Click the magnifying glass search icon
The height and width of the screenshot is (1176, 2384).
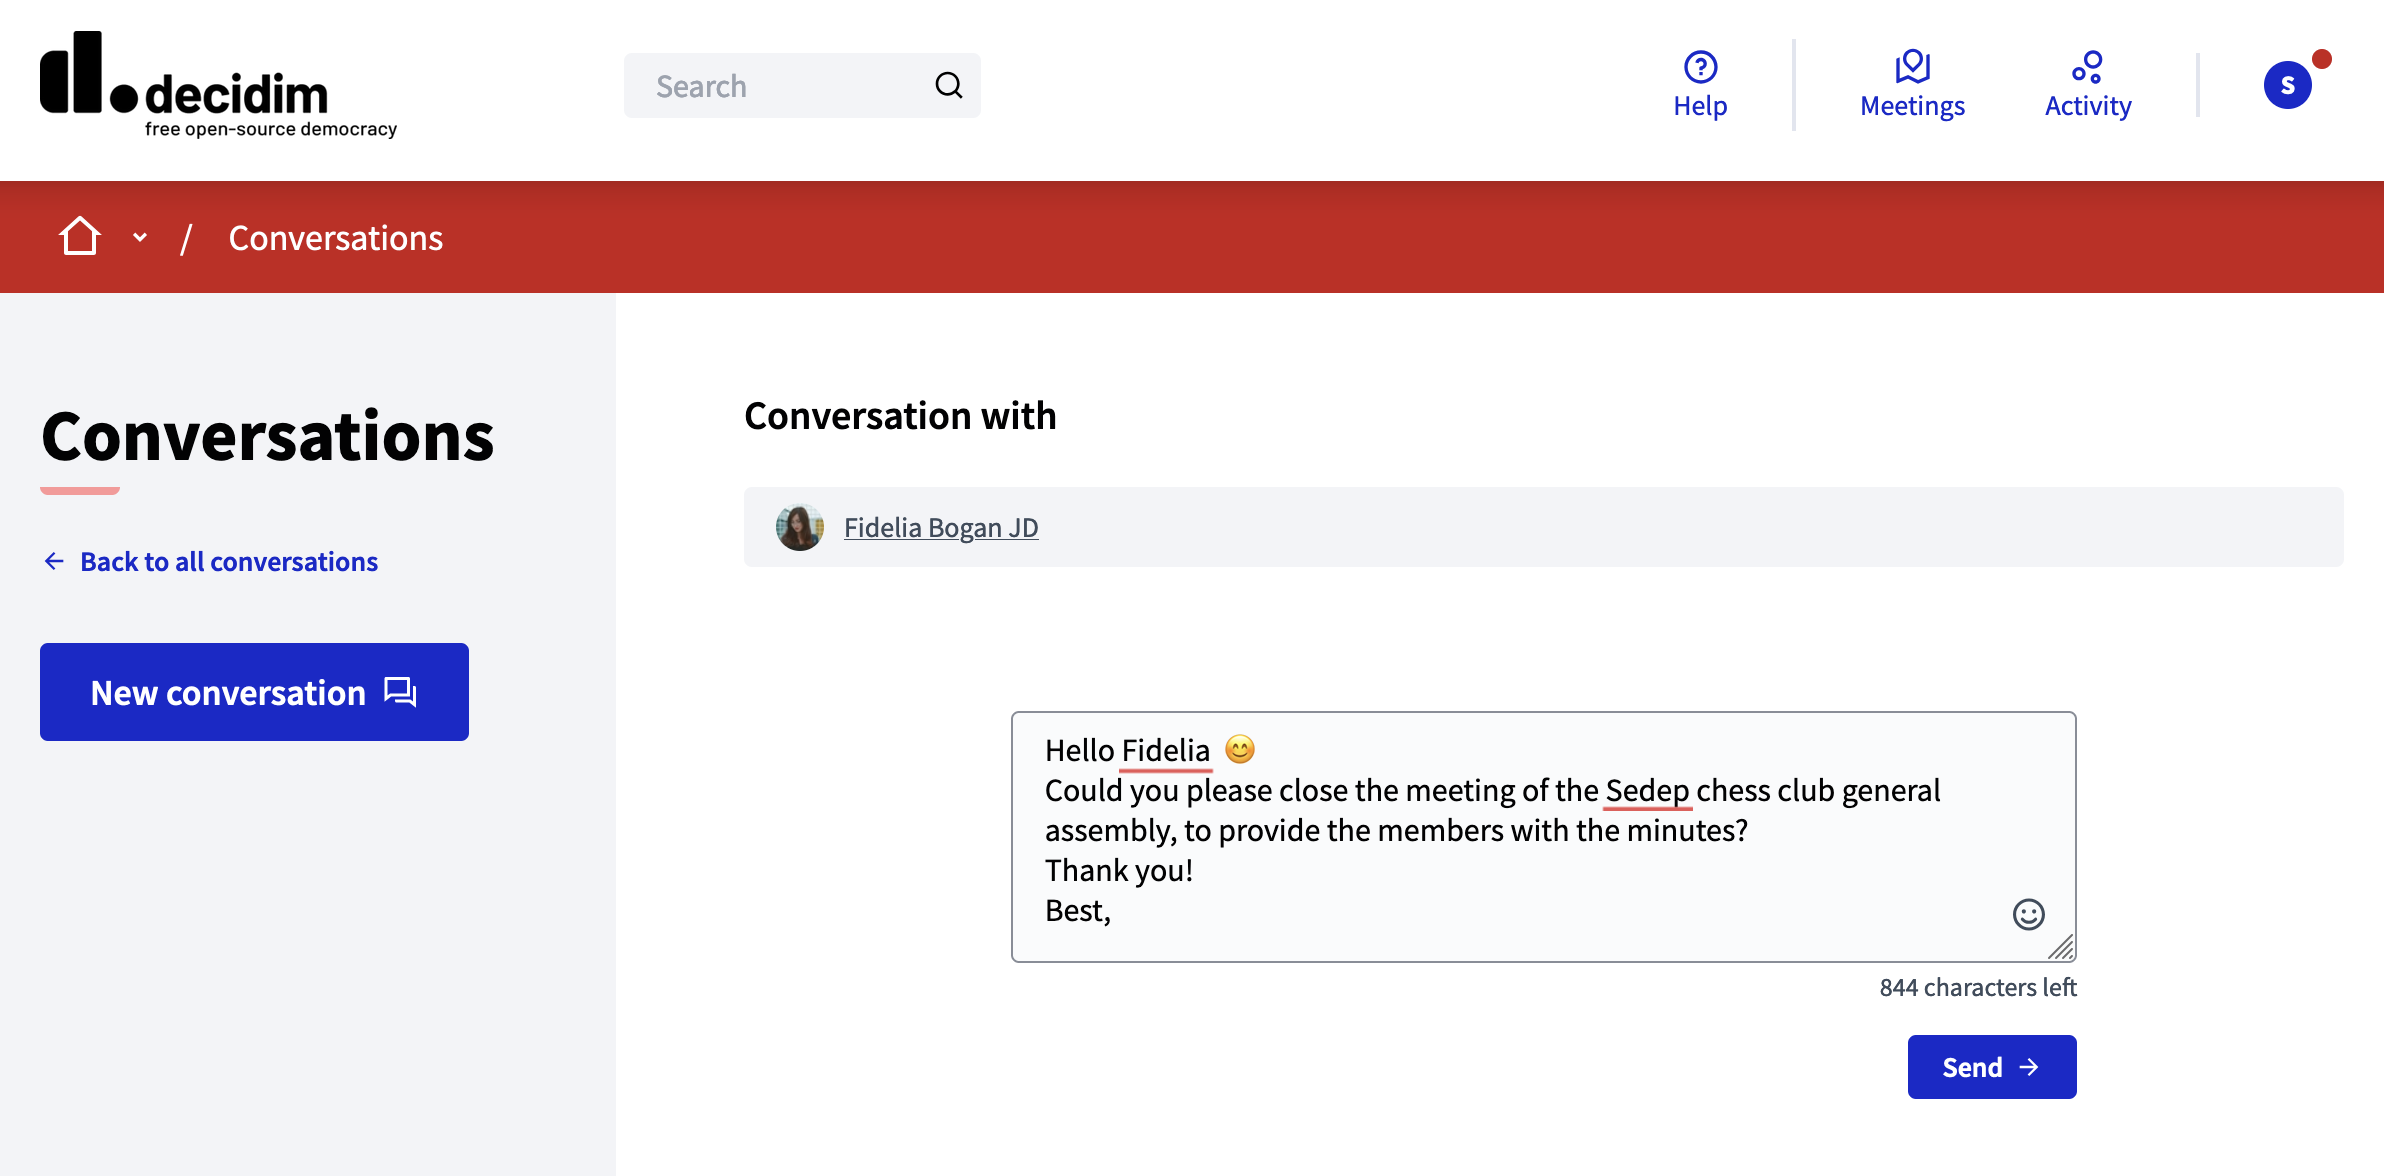[947, 85]
